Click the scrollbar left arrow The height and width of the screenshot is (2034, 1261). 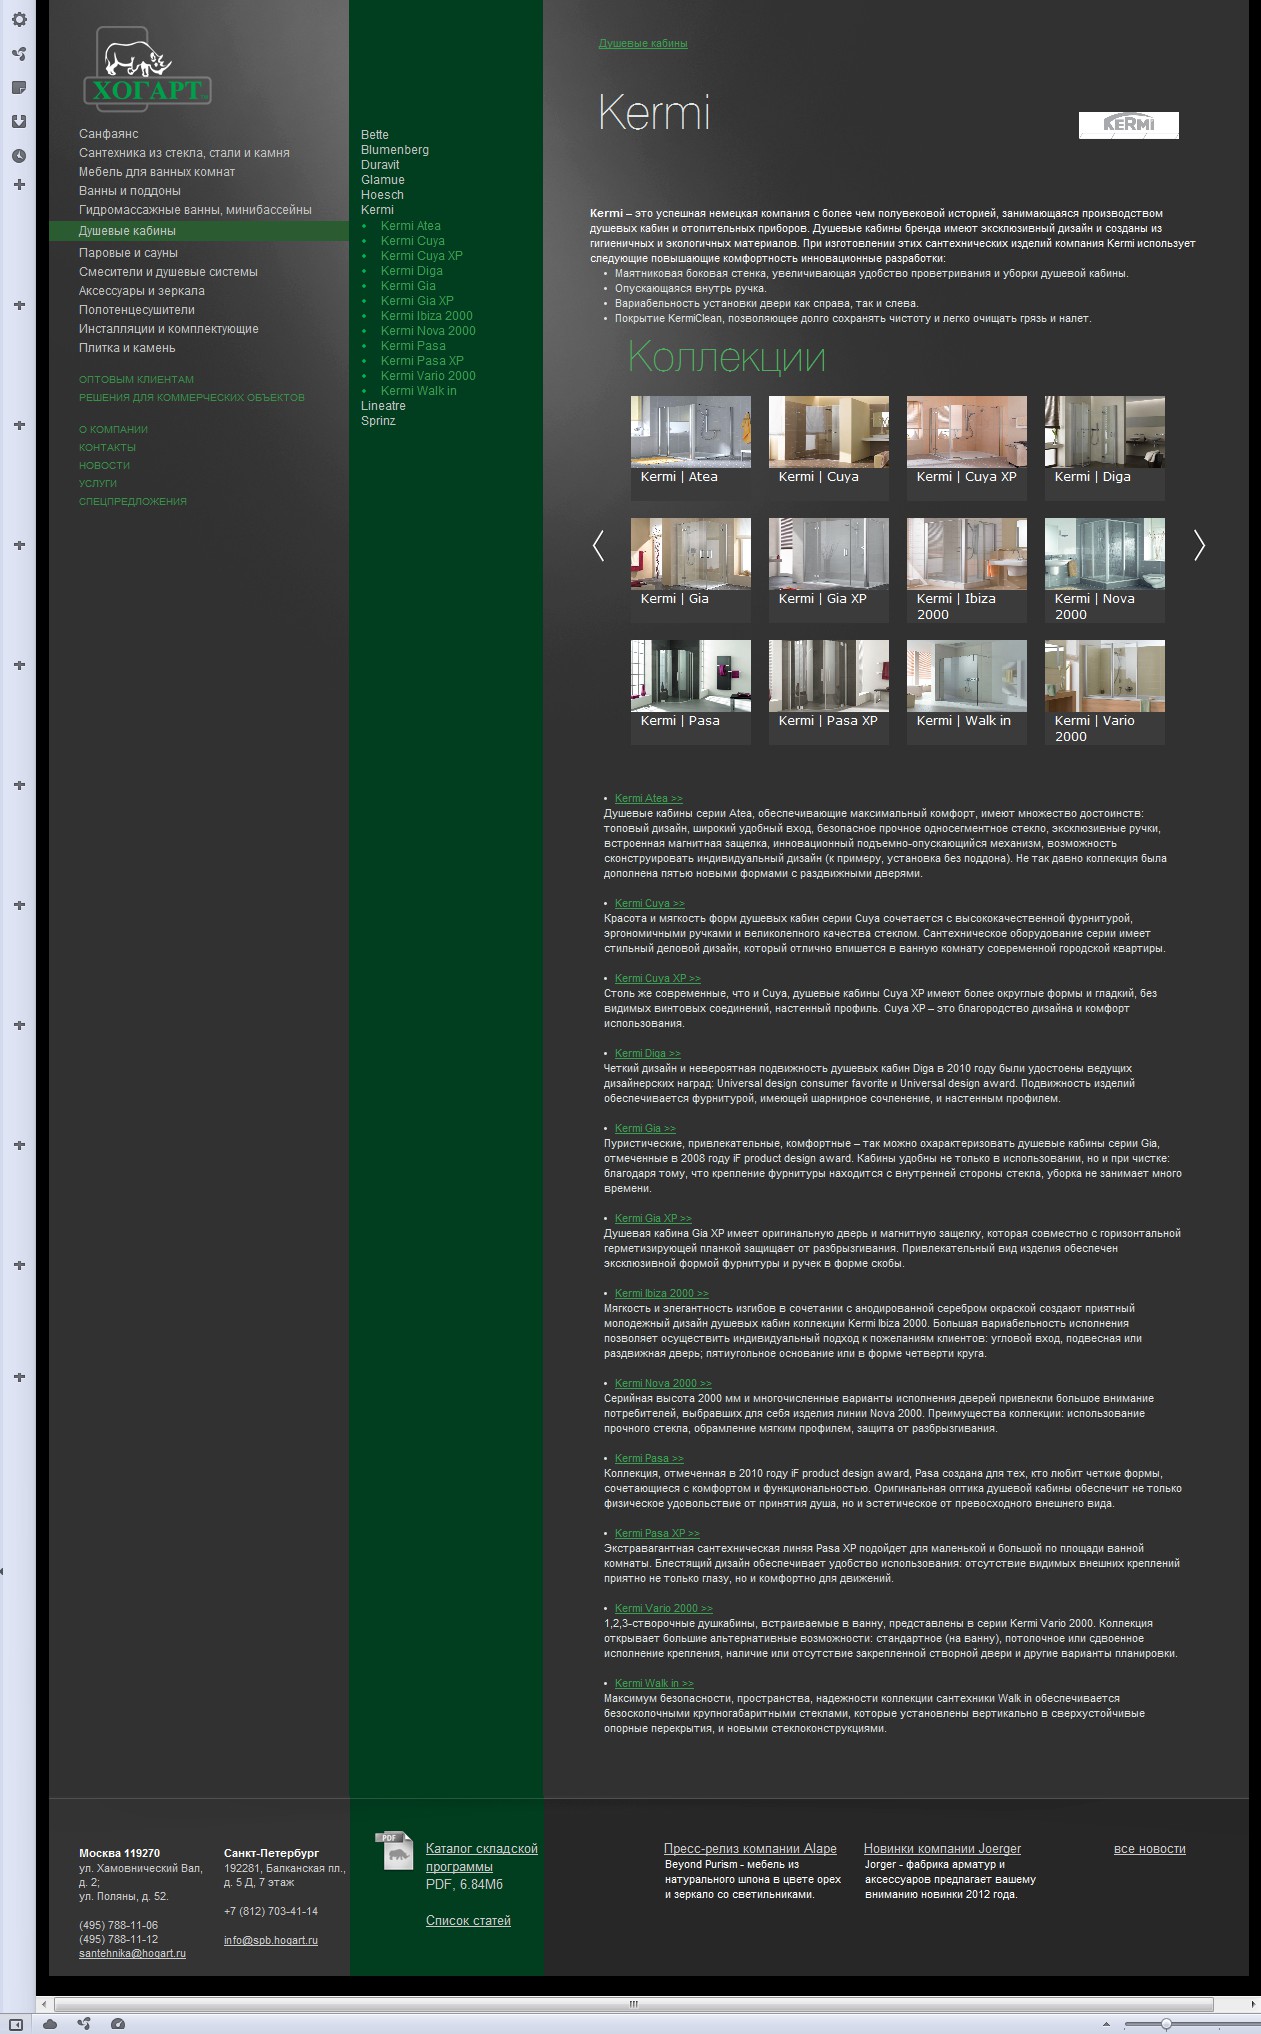[44, 2004]
